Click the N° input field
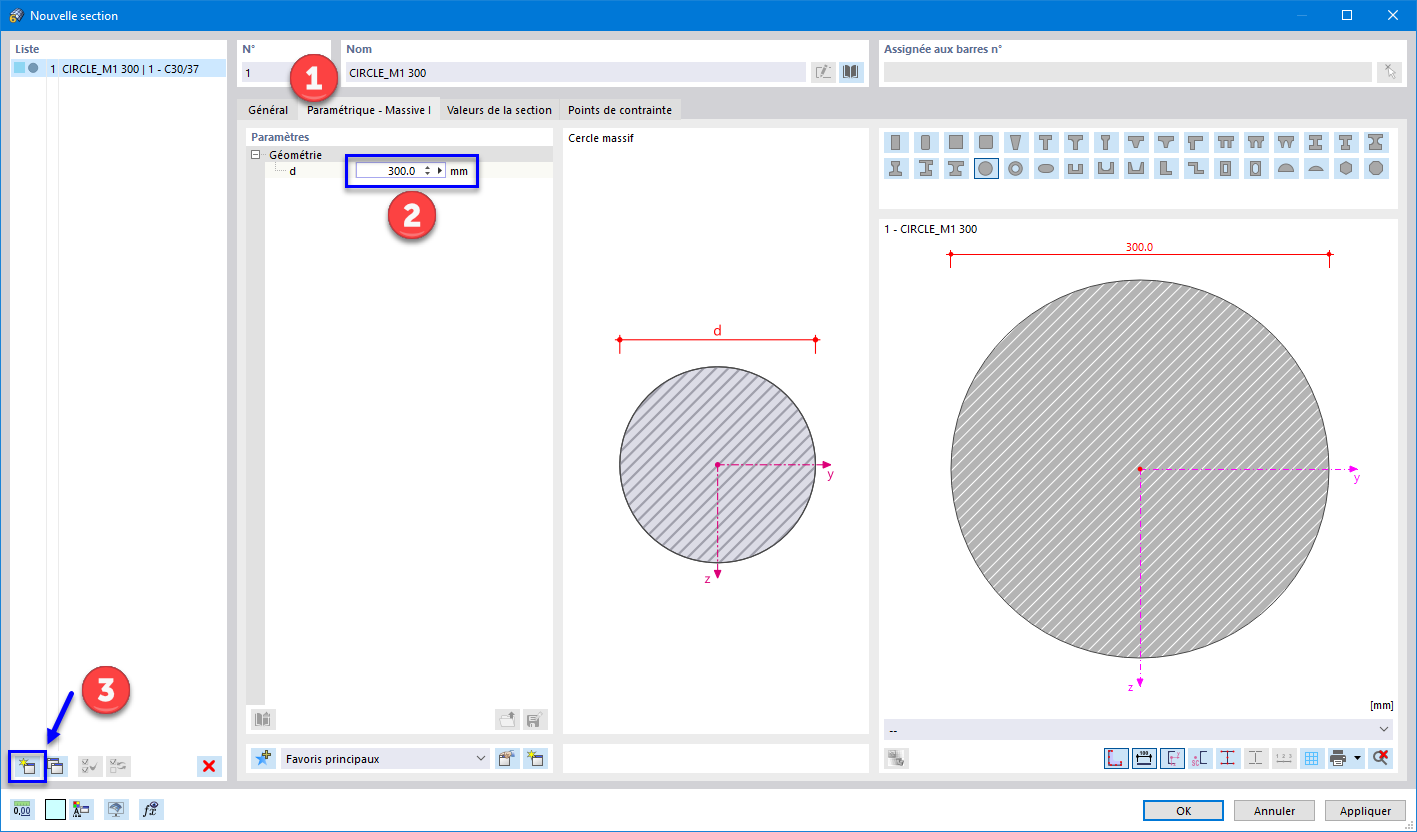Screen dimensions: 1417x832 285,73
